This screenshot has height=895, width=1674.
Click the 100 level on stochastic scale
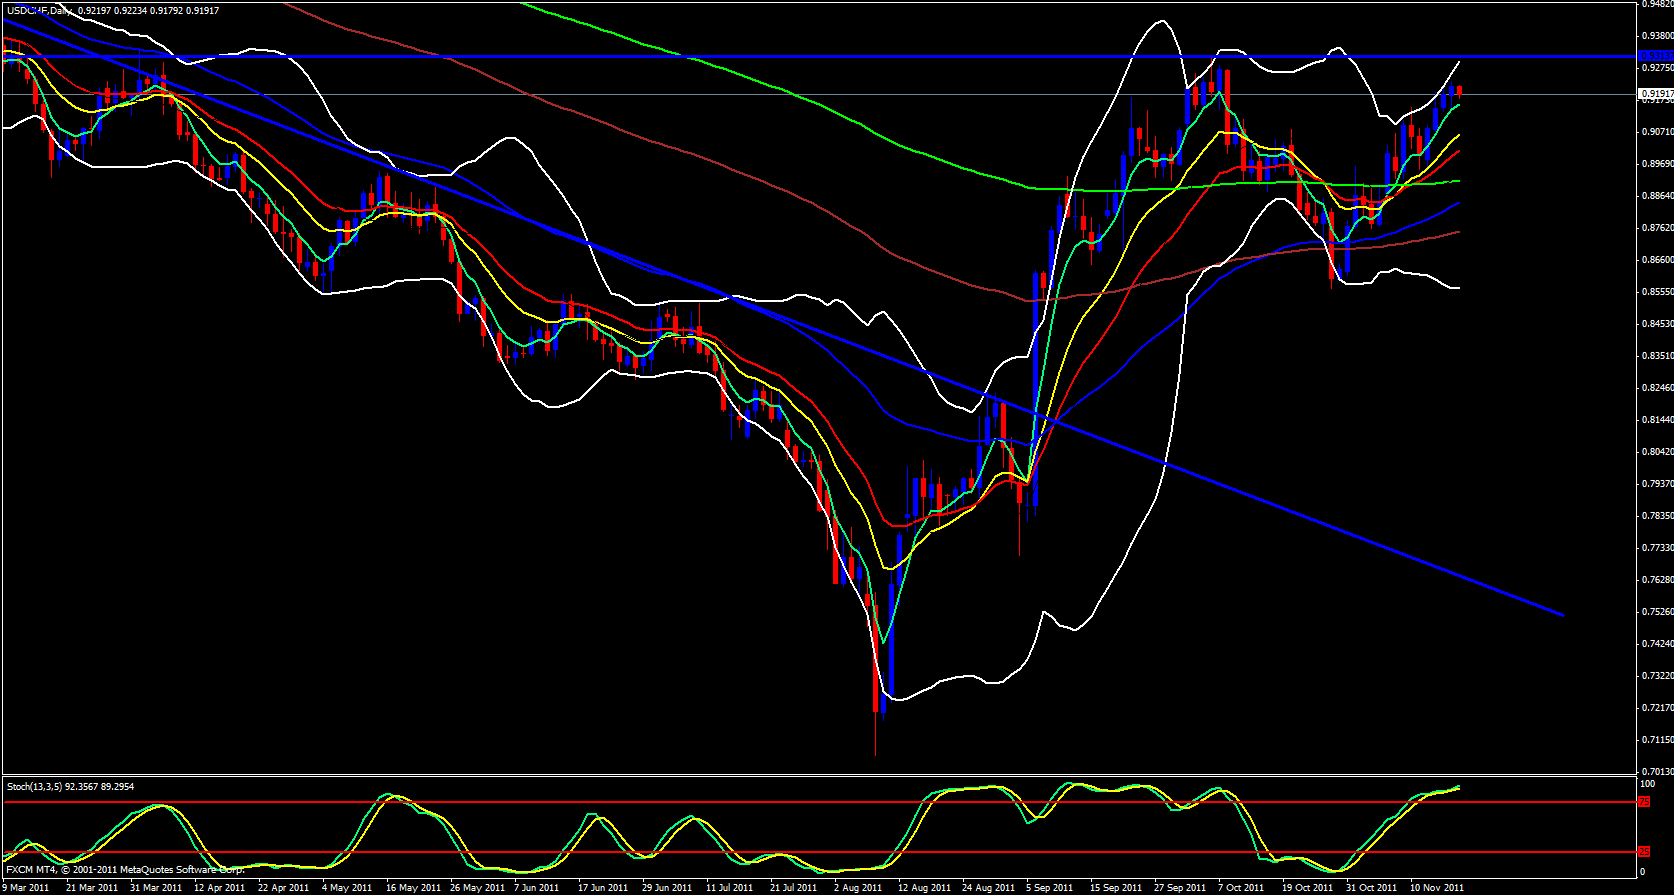(1647, 785)
